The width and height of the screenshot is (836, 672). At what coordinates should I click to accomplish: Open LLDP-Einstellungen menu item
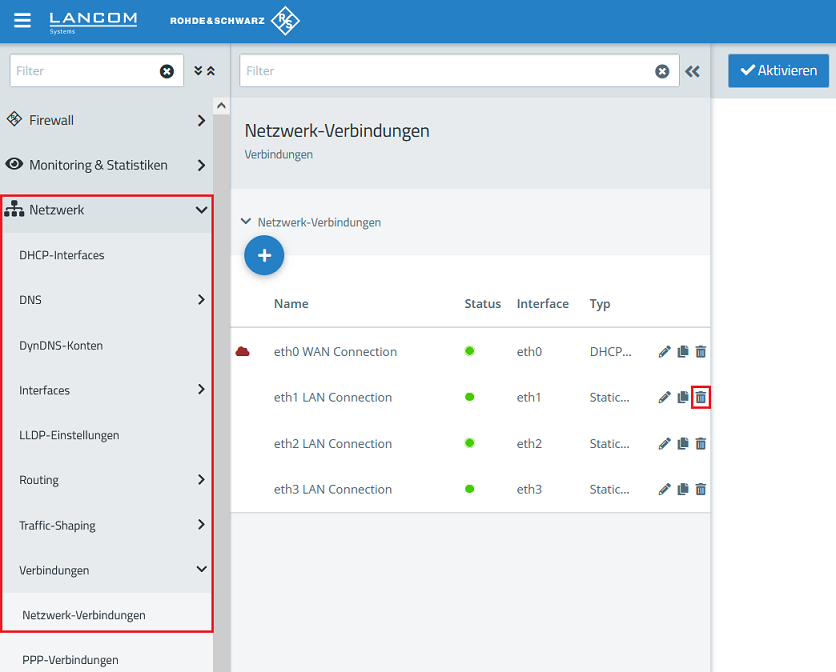pyautogui.click(x=69, y=435)
